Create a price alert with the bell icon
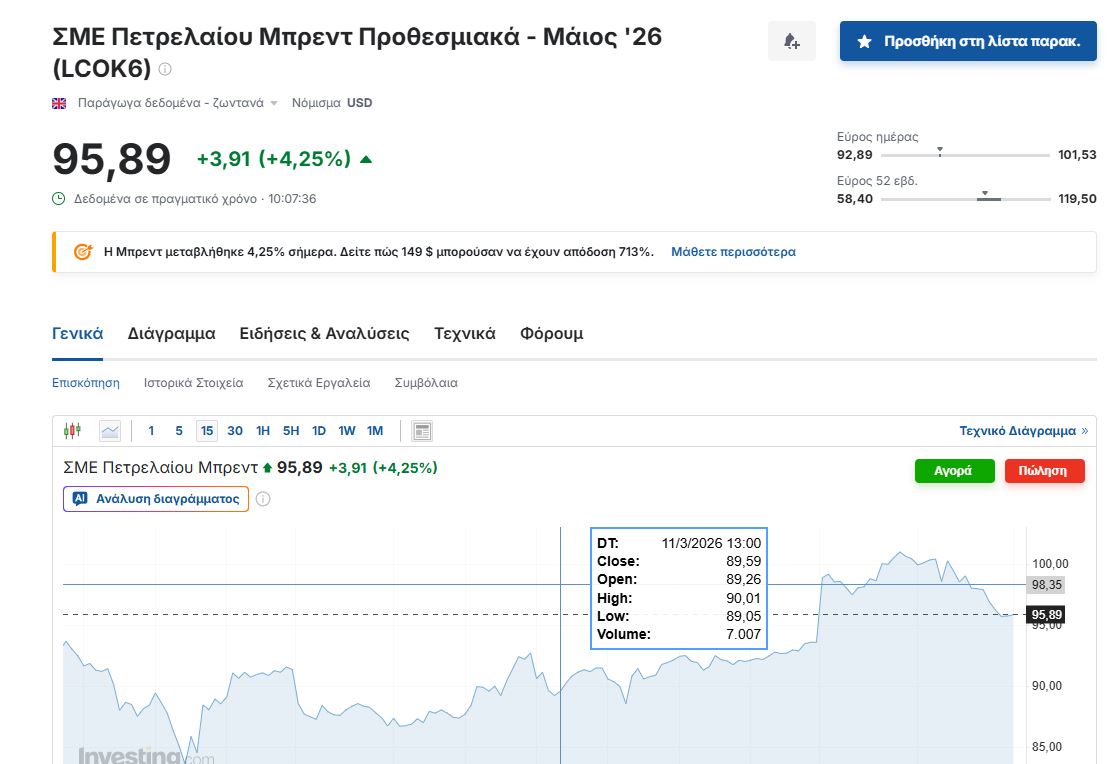The height and width of the screenshot is (764, 1111). coord(791,40)
